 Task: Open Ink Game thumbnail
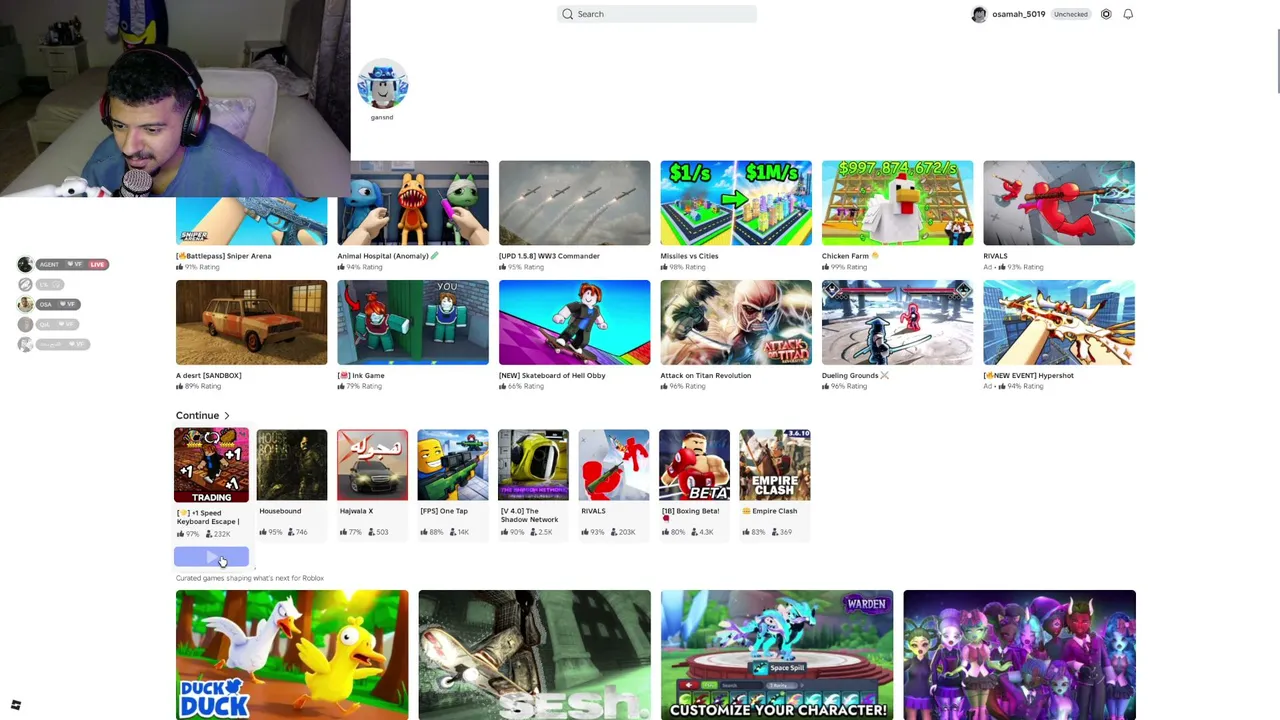pos(413,322)
